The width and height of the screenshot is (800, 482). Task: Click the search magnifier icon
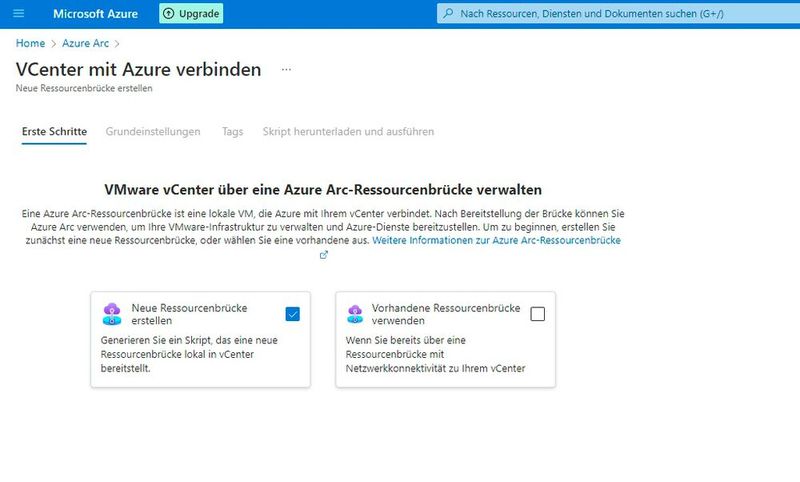tap(448, 13)
